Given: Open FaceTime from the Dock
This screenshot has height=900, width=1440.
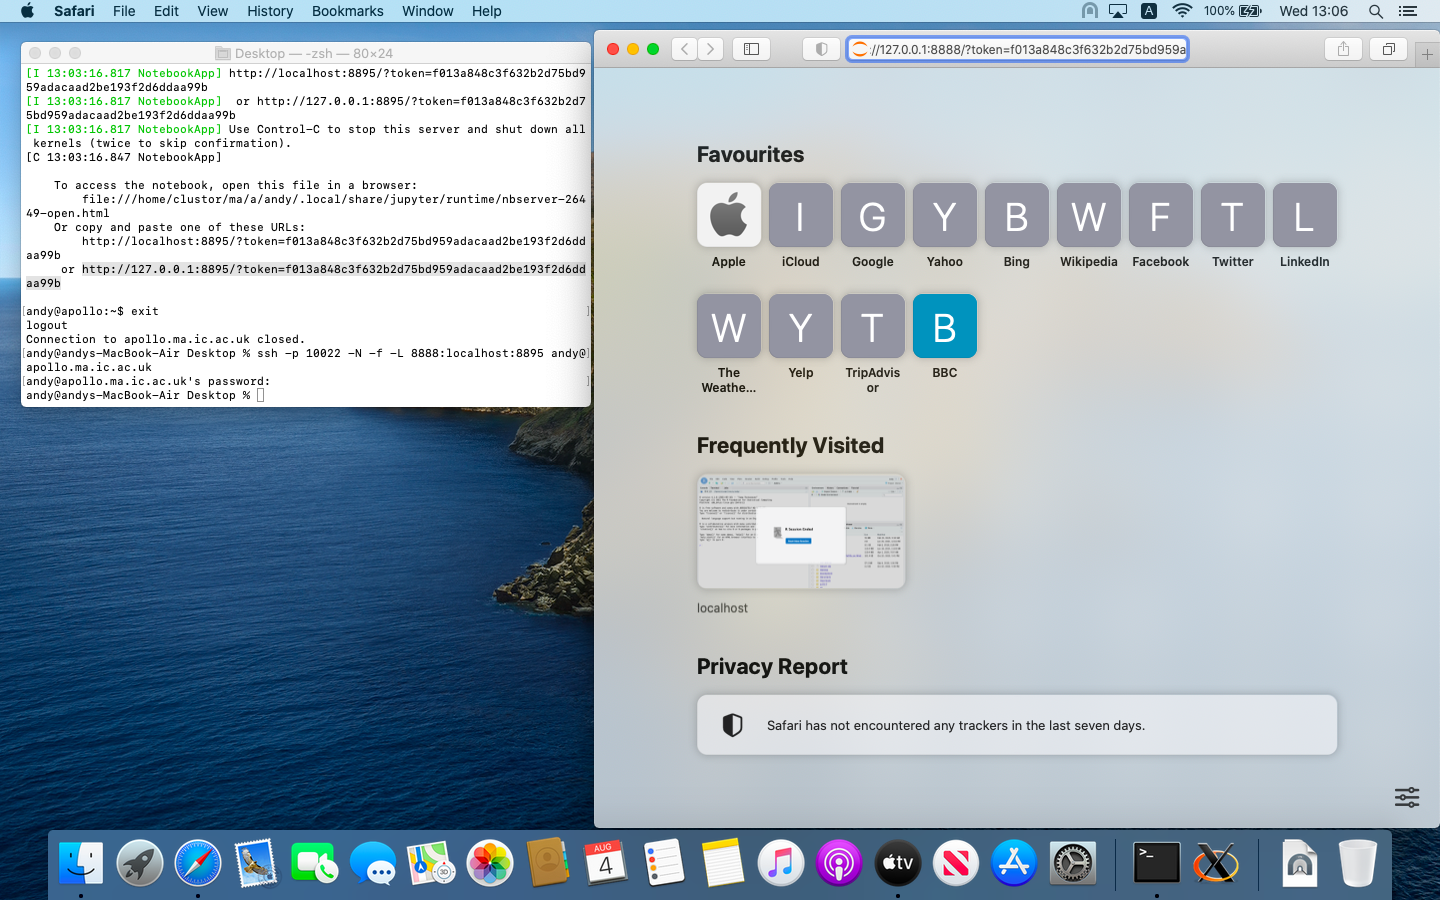Looking at the screenshot, I should (314, 863).
